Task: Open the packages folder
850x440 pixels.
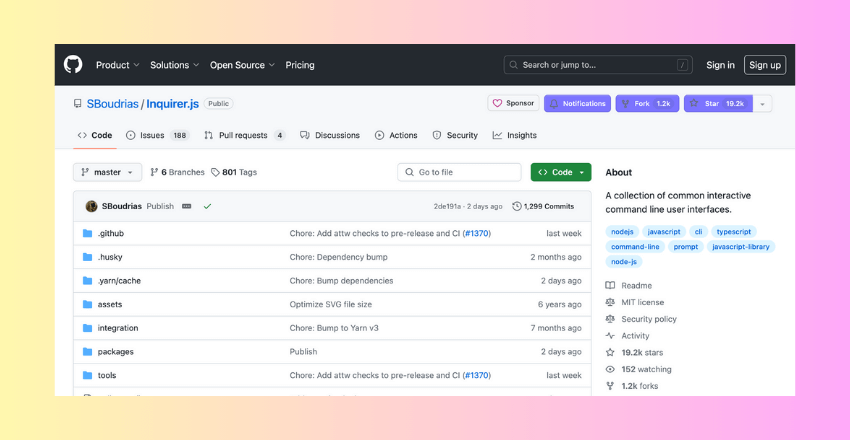Action: click(115, 352)
